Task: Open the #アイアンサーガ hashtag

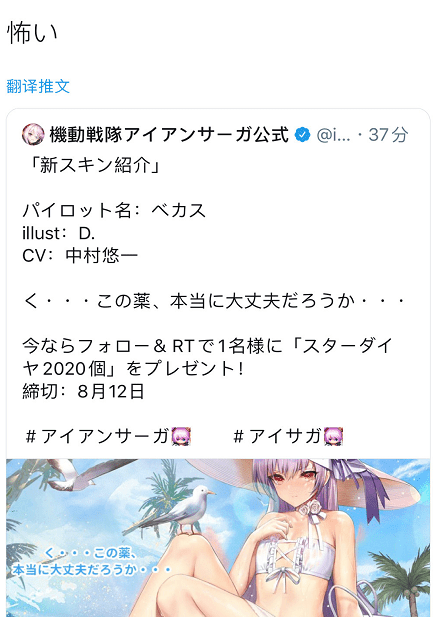Action: point(97,436)
